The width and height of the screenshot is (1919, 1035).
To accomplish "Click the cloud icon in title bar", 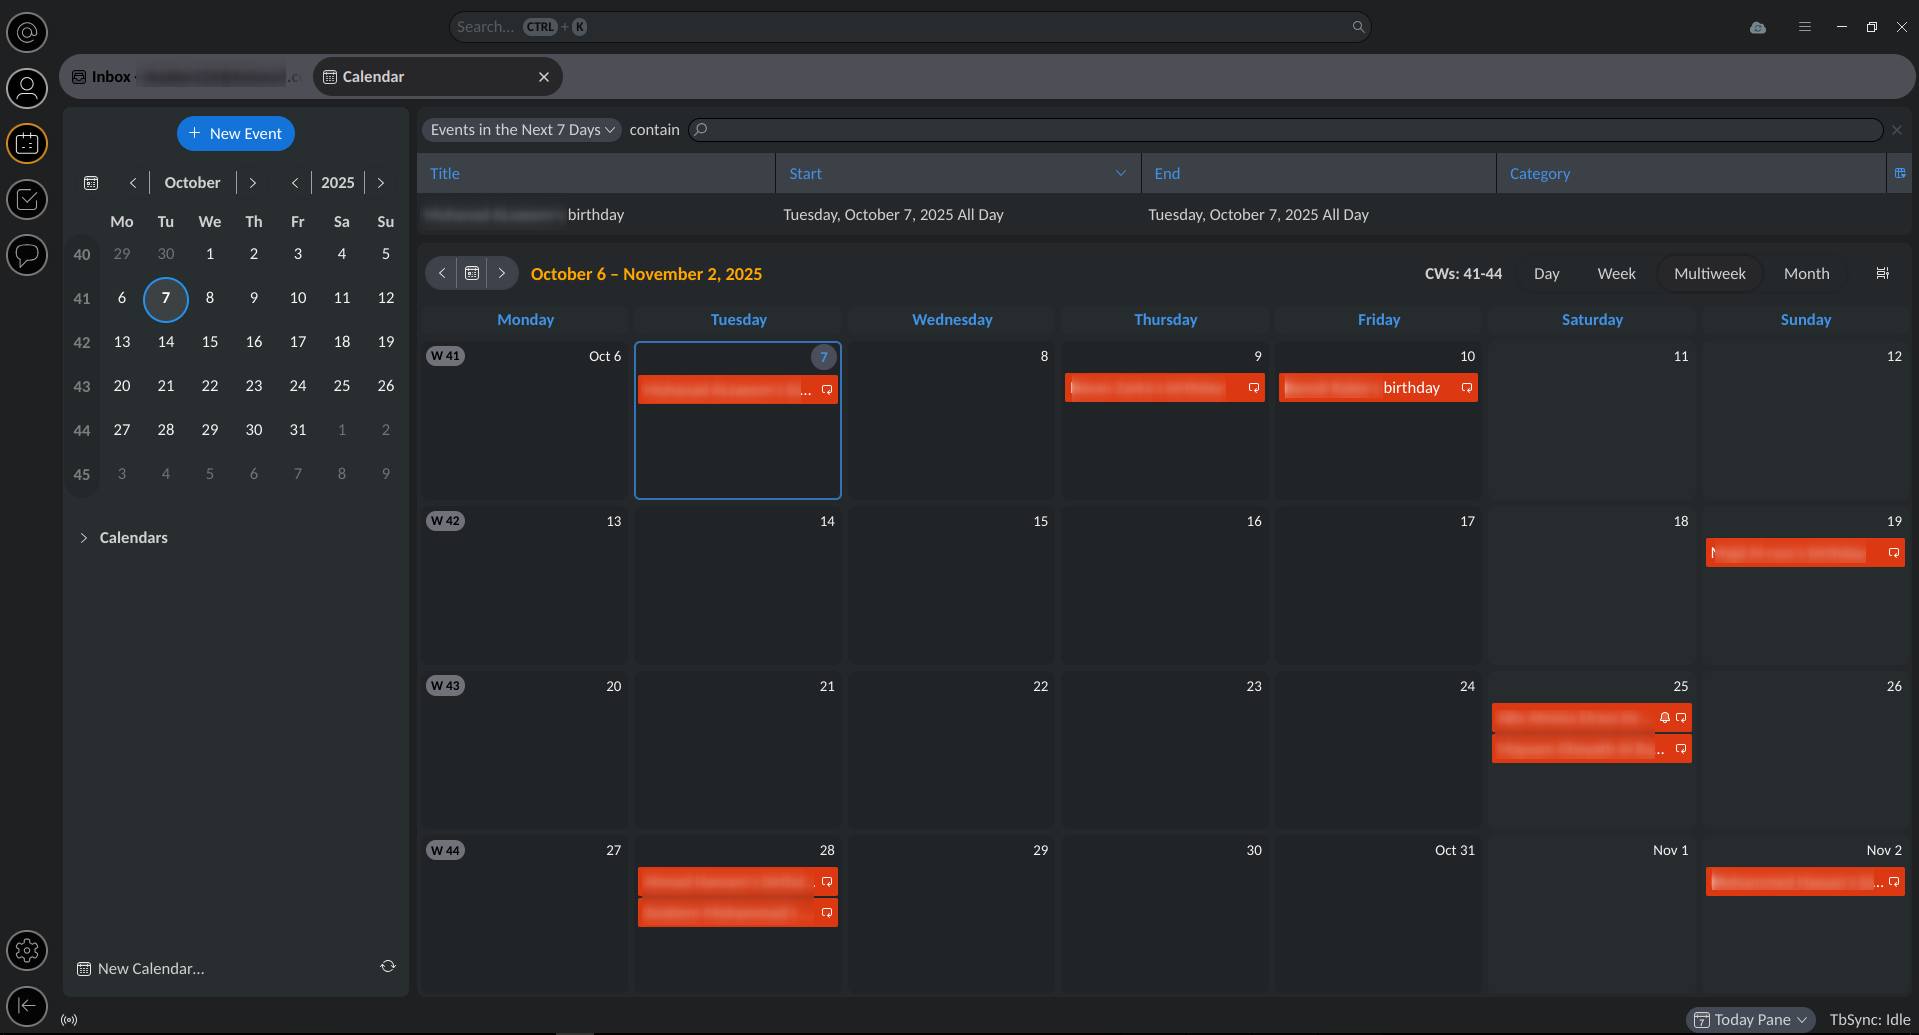I will click(1758, 27).
